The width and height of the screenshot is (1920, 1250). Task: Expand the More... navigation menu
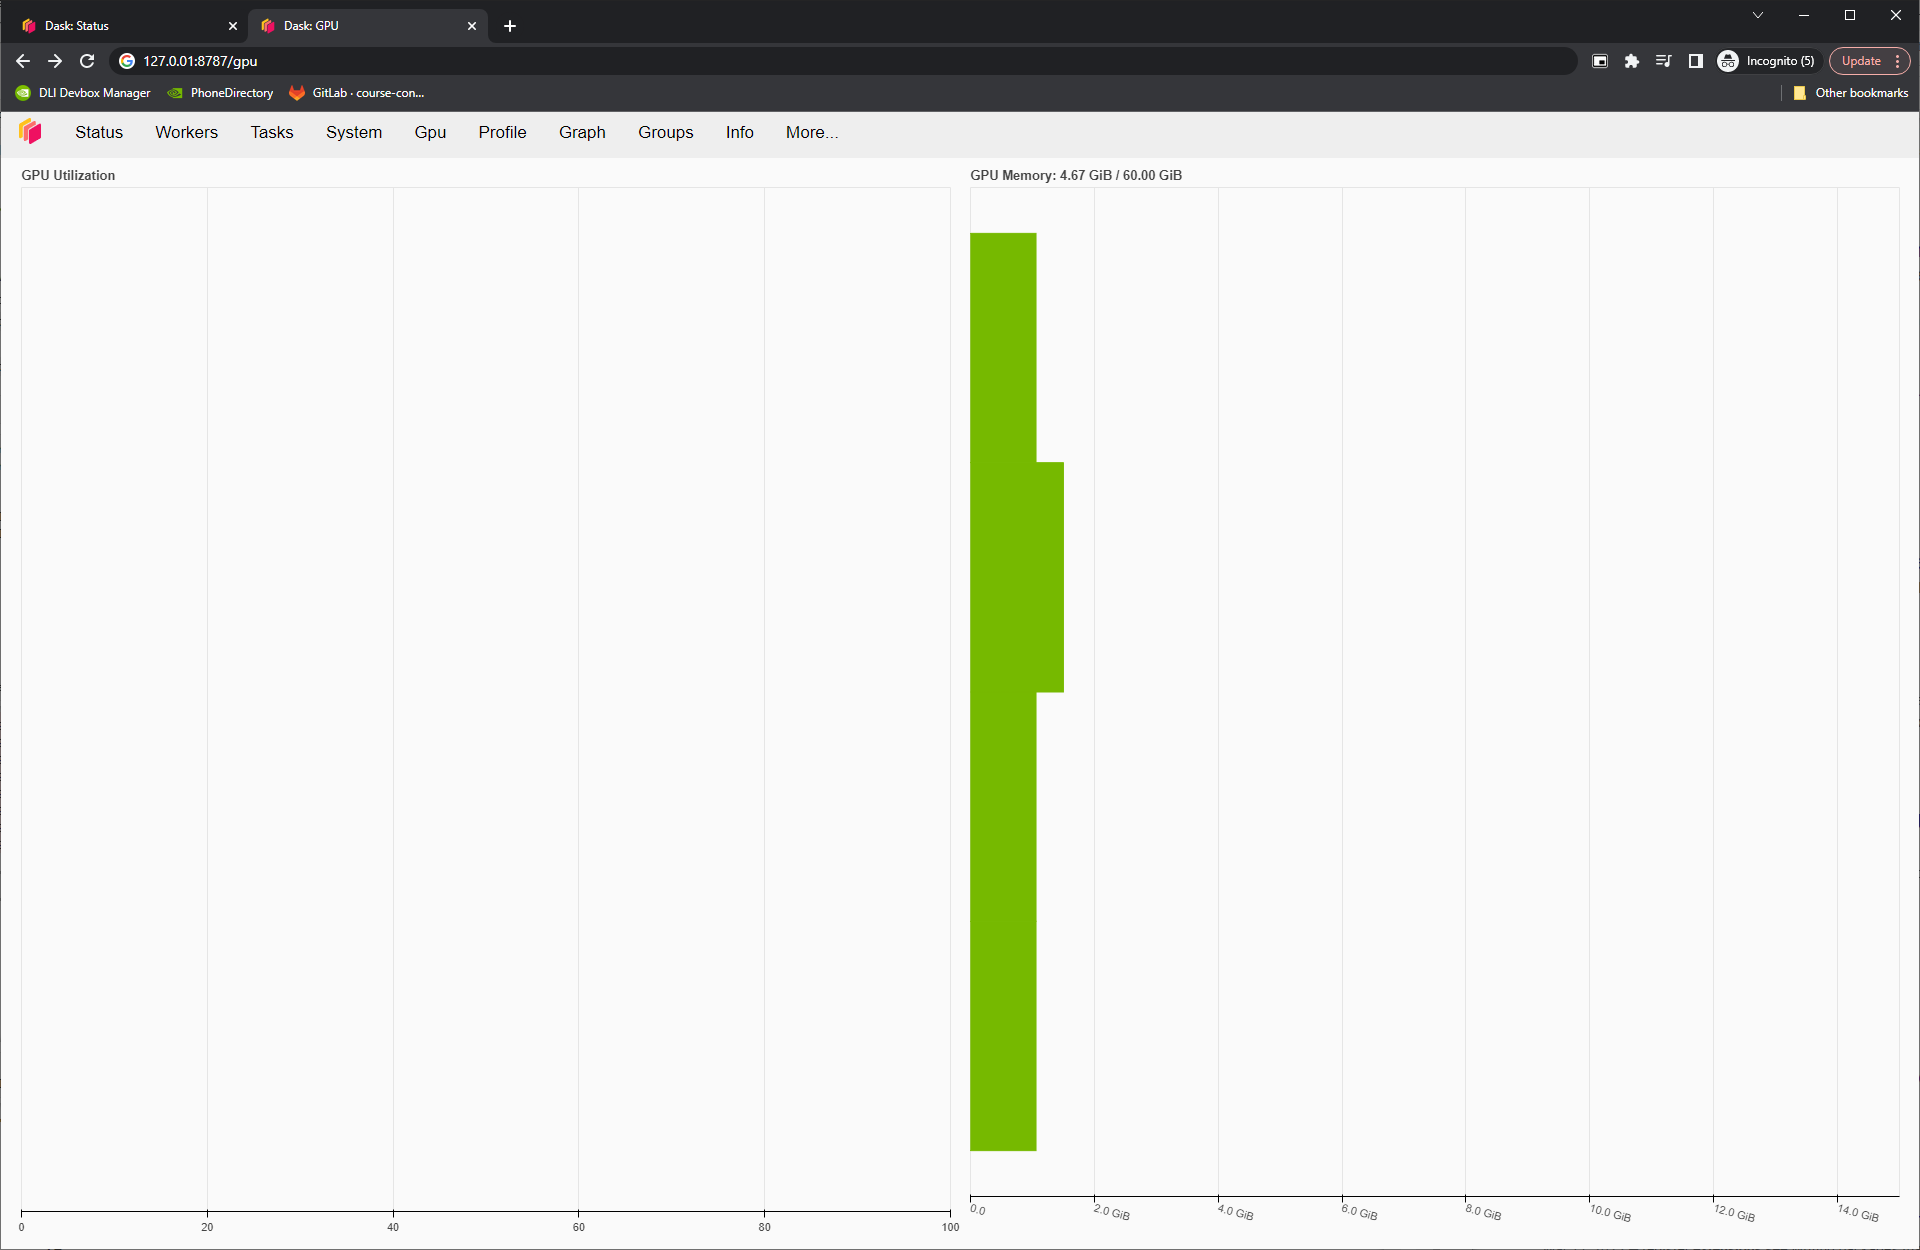pyautogui.click(x=811, y=132)
